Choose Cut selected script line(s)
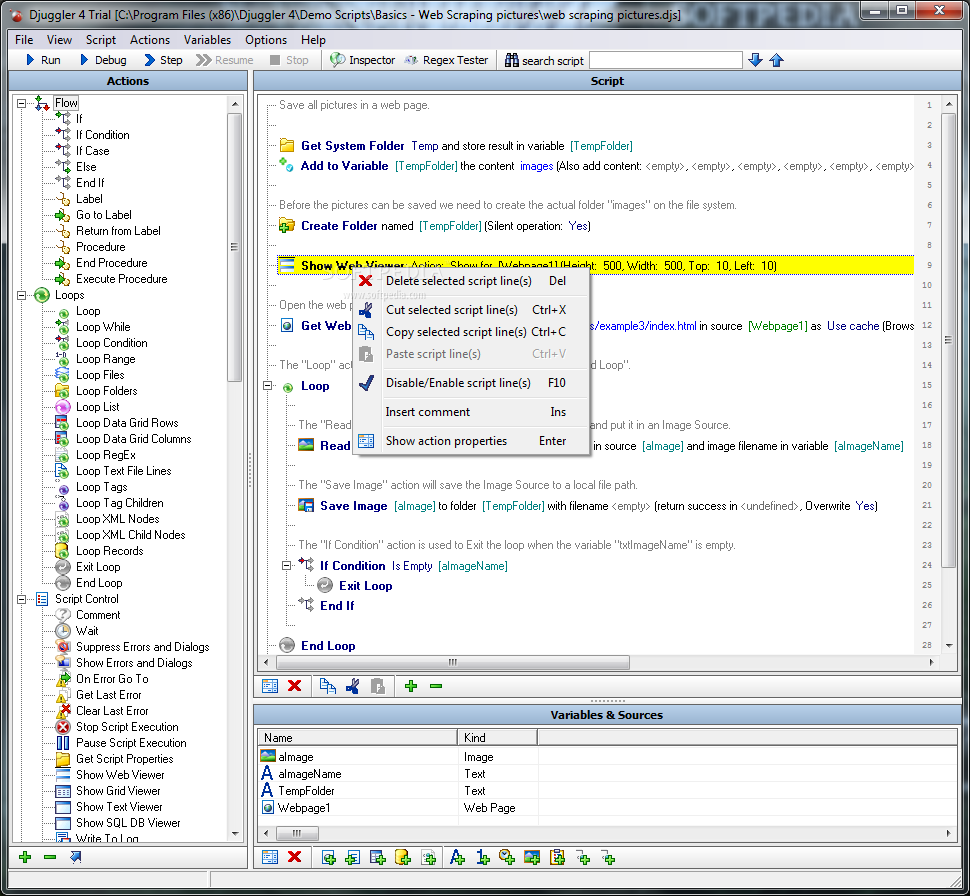 [471, 309]
